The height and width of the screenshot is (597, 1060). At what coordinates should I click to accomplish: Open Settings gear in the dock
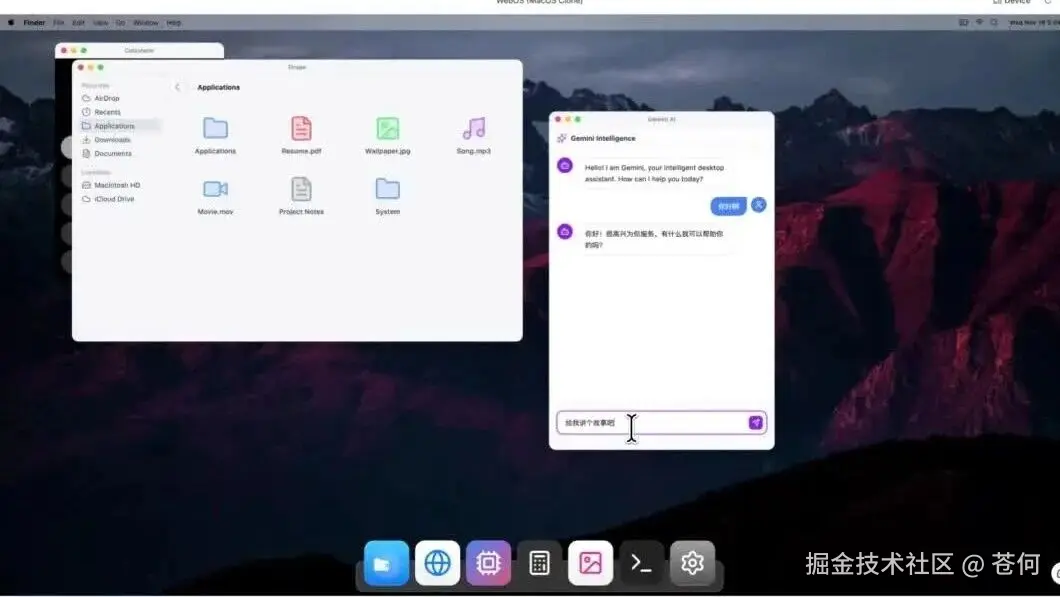692,563
